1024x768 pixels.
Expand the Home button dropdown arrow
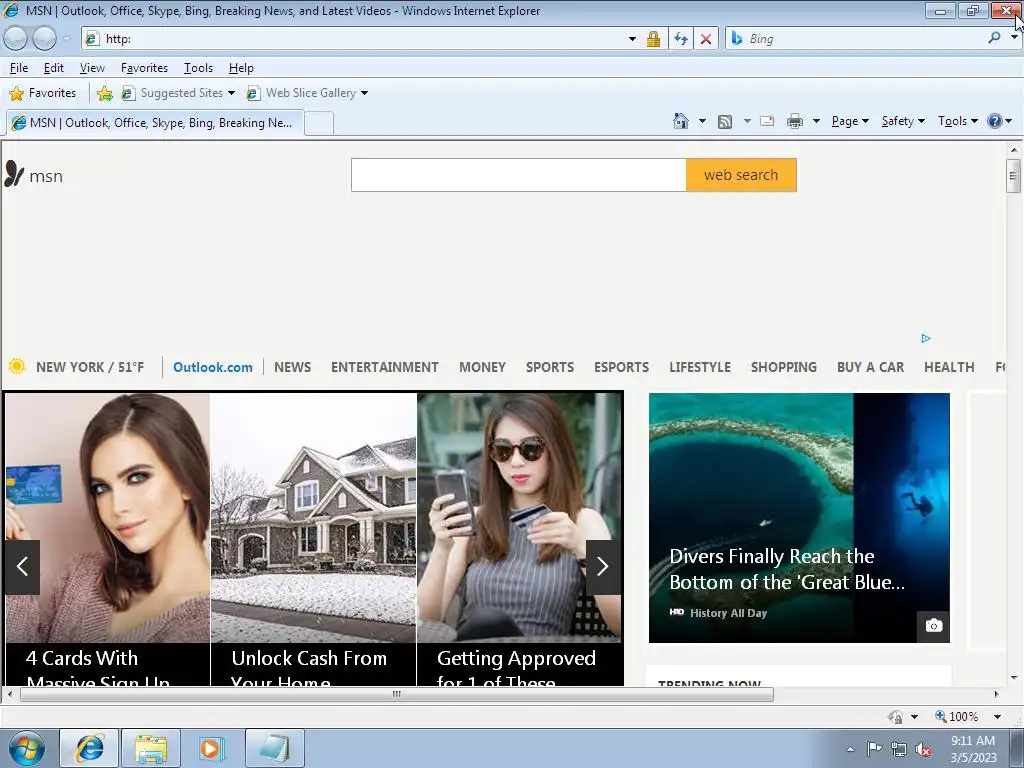702,121
